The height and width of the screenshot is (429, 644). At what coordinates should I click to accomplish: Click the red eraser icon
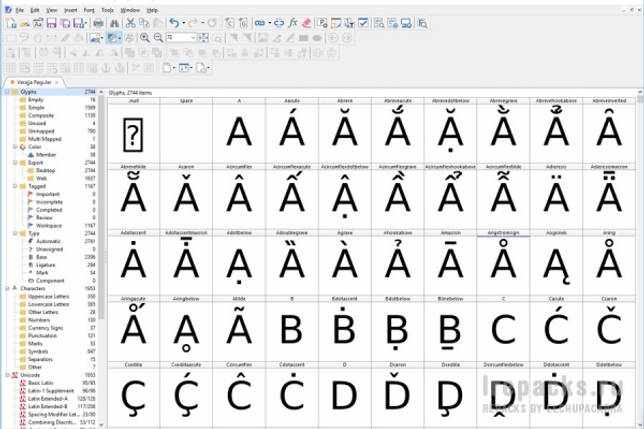click(x=306, y=23)
